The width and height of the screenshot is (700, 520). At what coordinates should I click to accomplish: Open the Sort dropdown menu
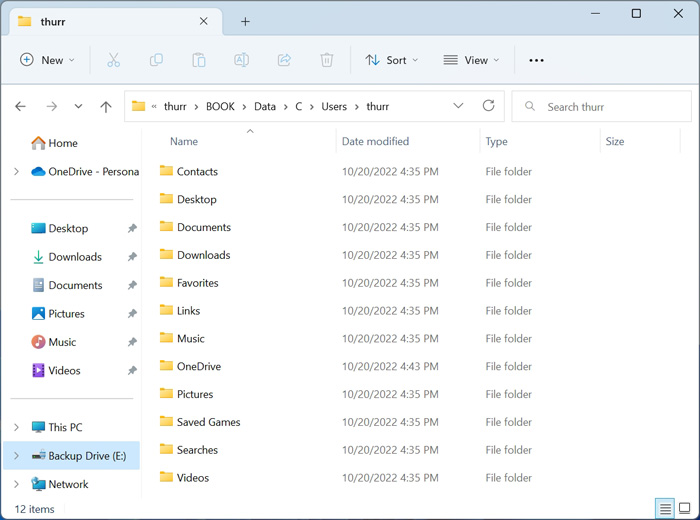pos(392,60)
